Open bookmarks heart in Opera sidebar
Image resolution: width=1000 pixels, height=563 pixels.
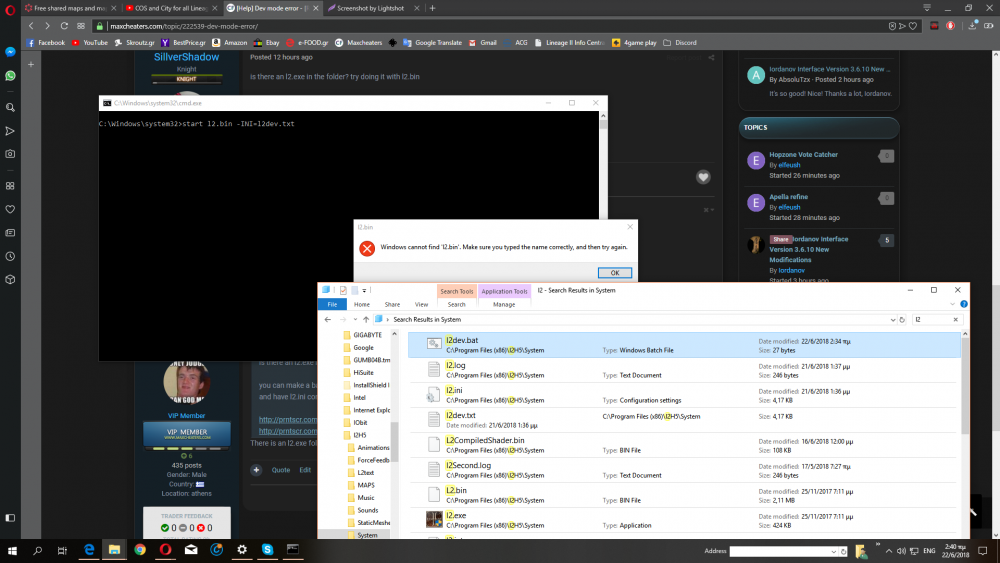[10, 209]
